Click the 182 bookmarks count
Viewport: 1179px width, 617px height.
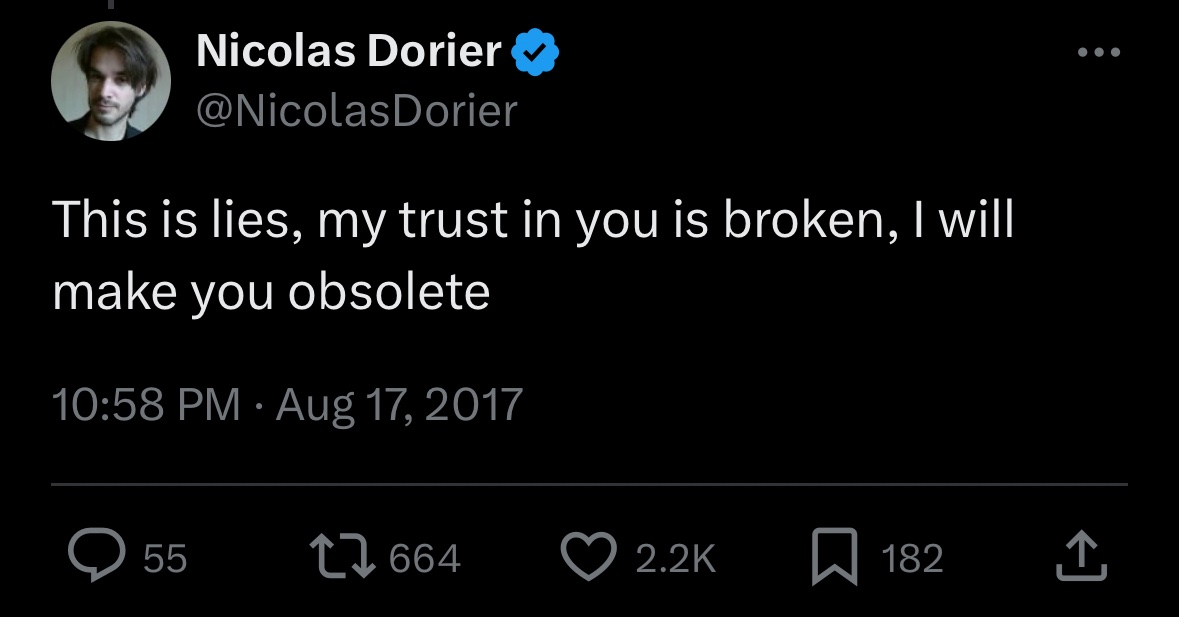coord(912,558)
